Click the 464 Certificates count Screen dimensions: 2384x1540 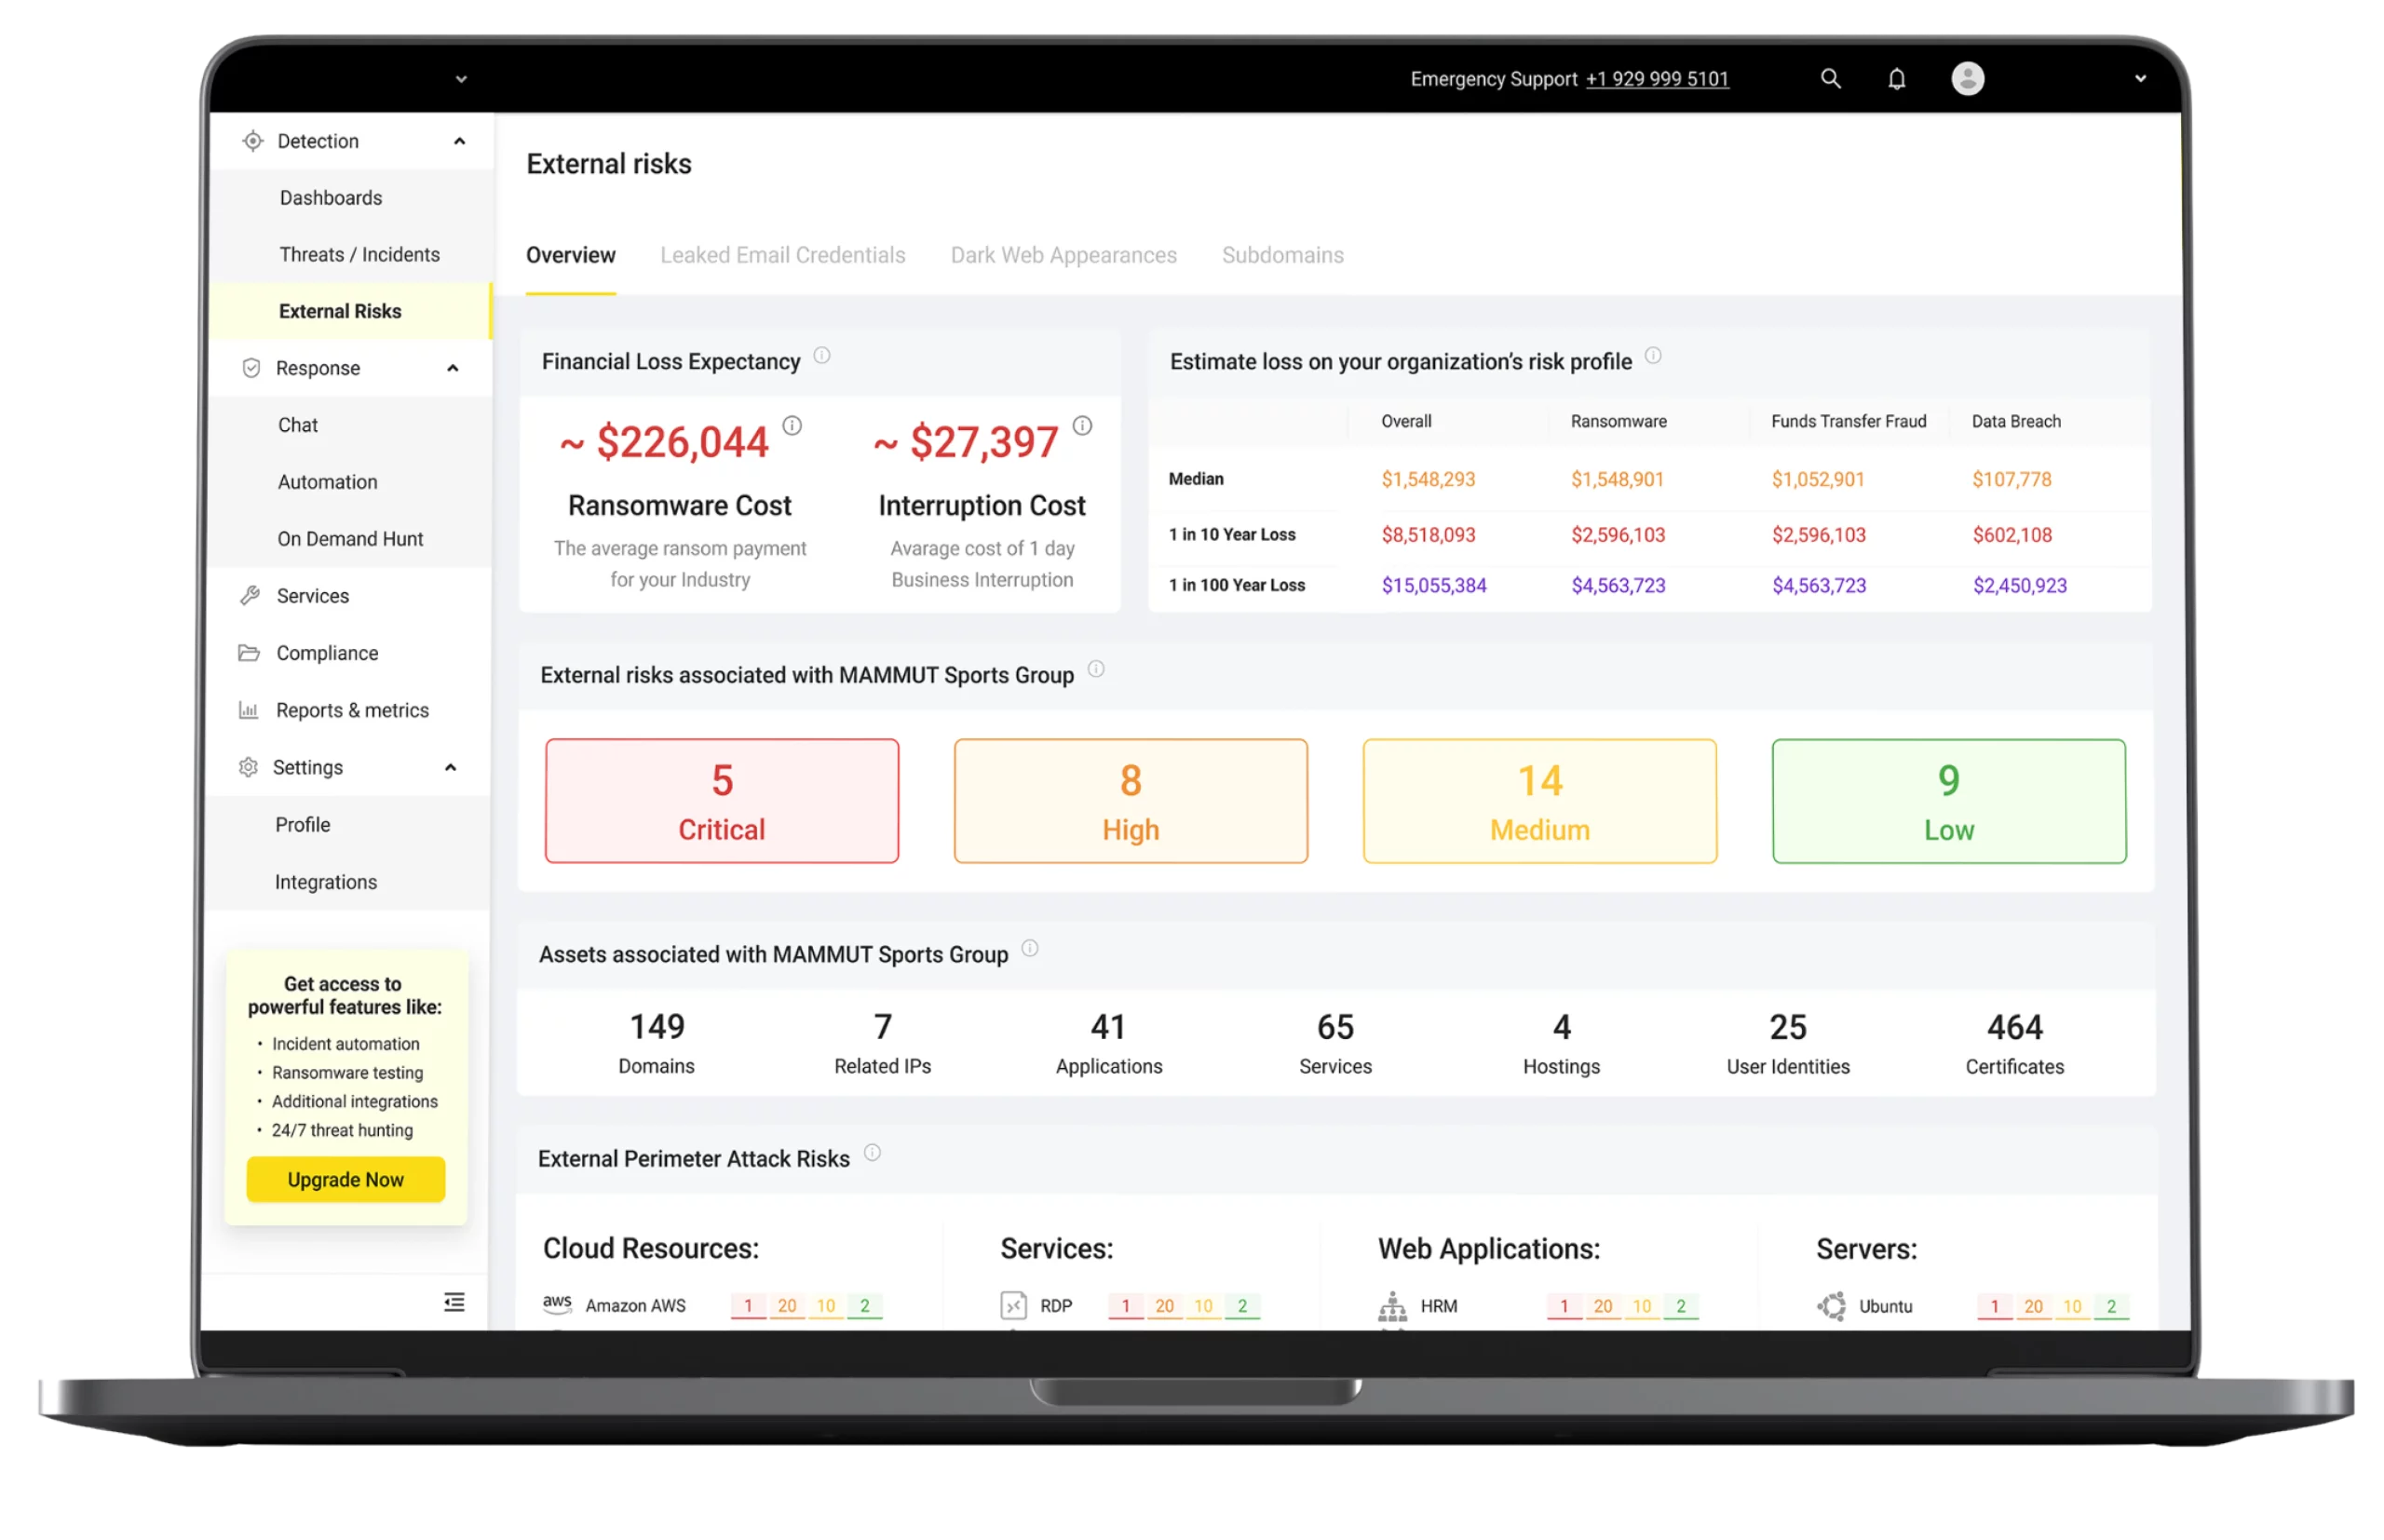pyautogui.click(x=2014, y=1042)
